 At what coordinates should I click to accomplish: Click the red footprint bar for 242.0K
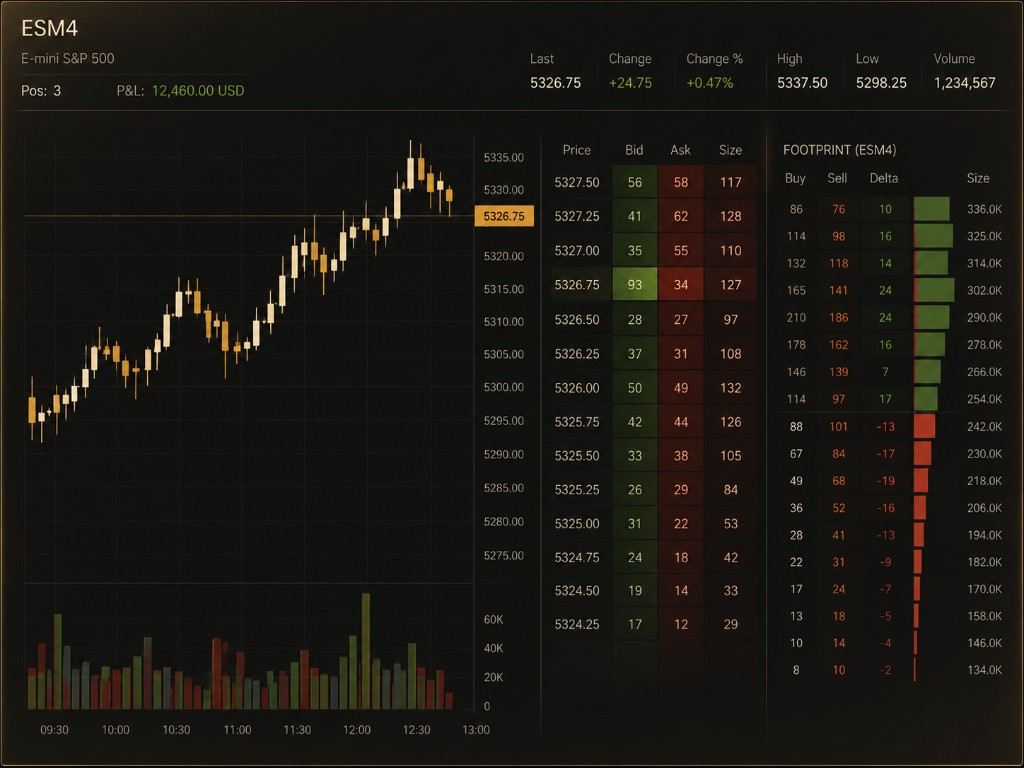(x=925, y=426)
